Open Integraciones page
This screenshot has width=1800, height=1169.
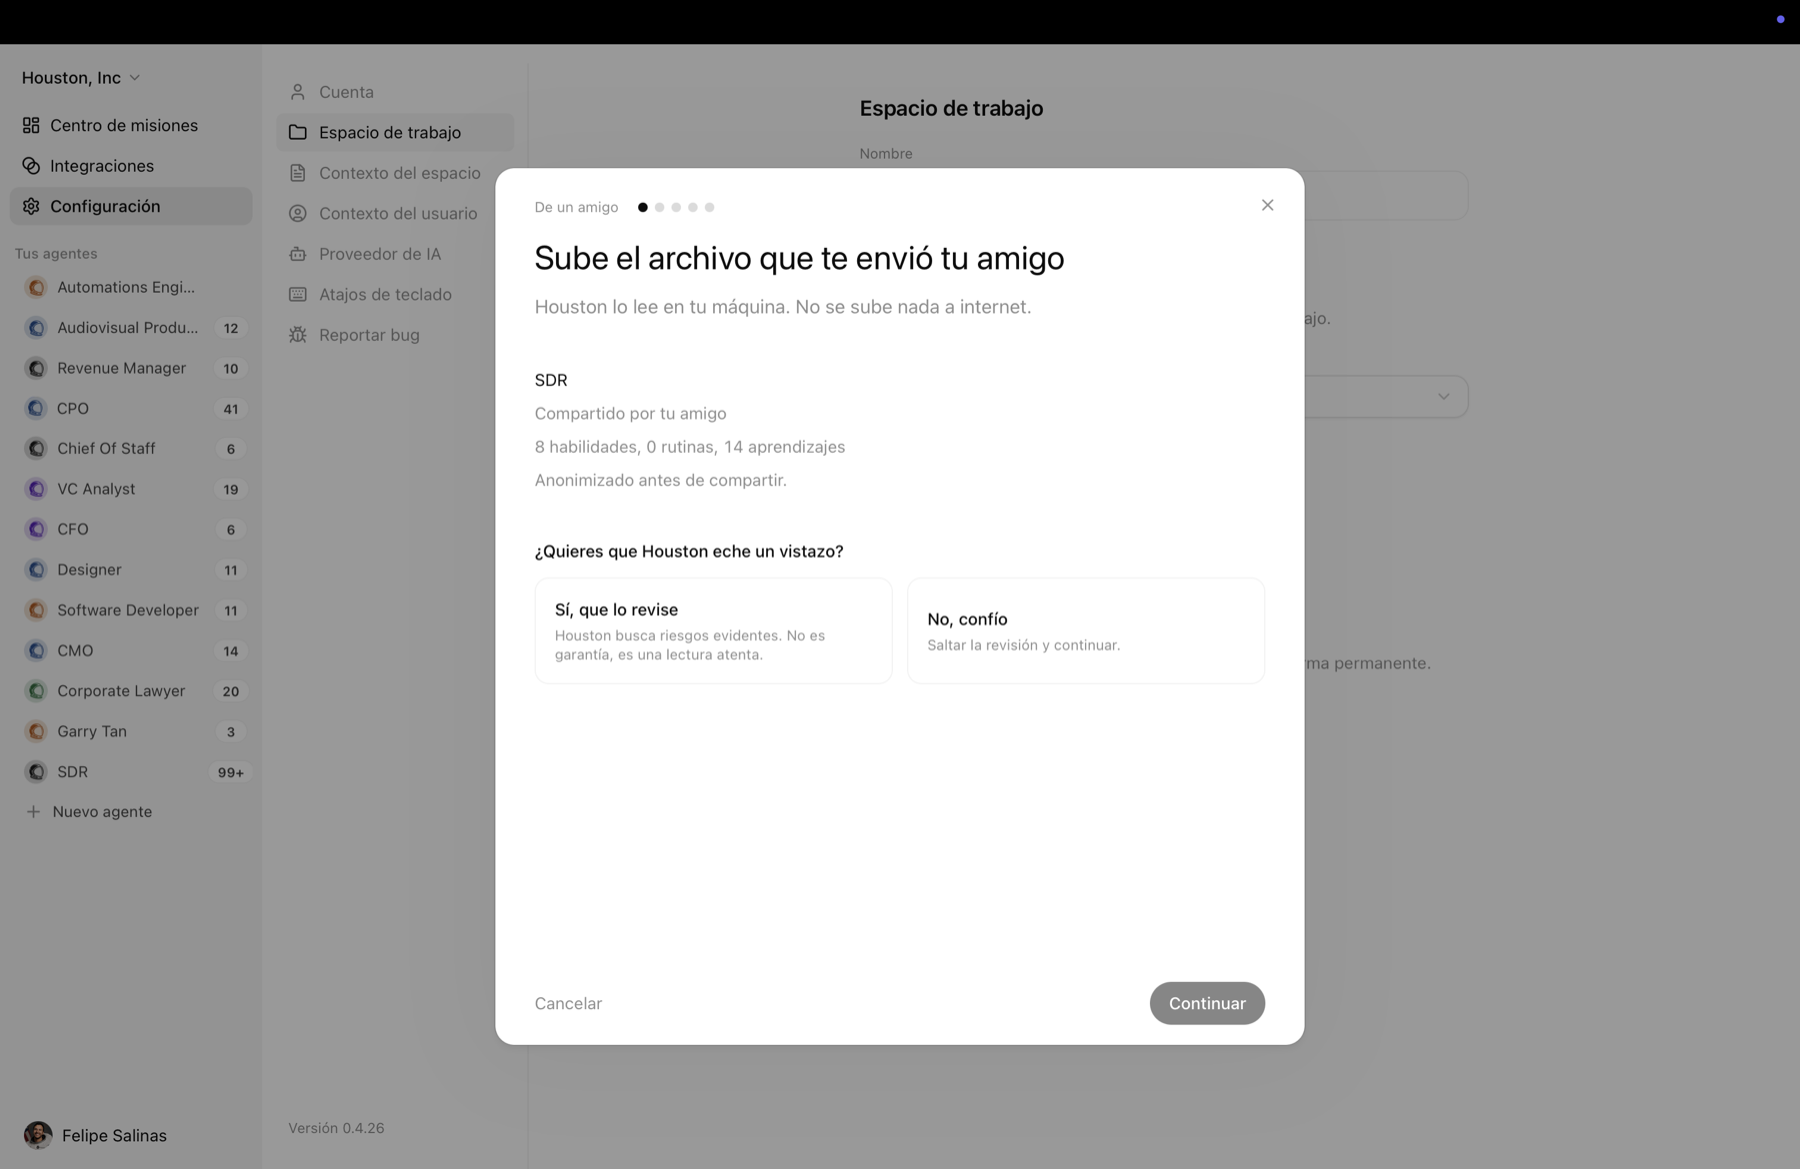click(x=131, y=165)
